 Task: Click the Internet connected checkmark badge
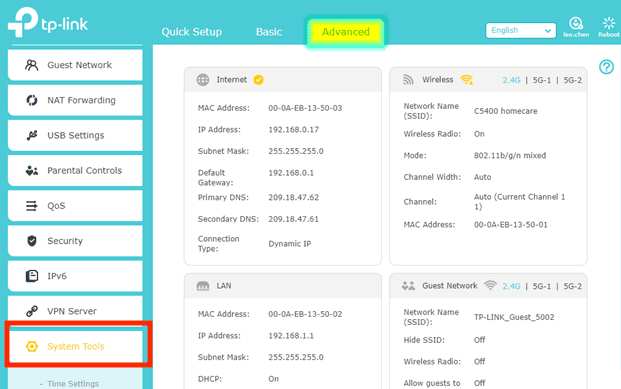click(258, 80)
